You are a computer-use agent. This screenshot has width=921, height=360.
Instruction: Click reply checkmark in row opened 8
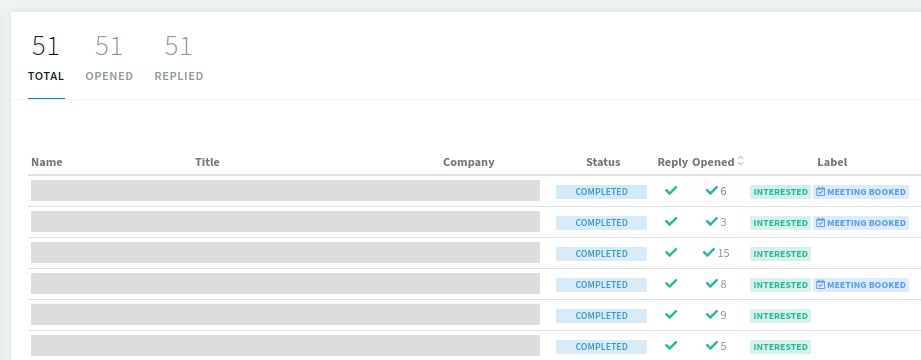pyautogui.click(x=671, y=283)
